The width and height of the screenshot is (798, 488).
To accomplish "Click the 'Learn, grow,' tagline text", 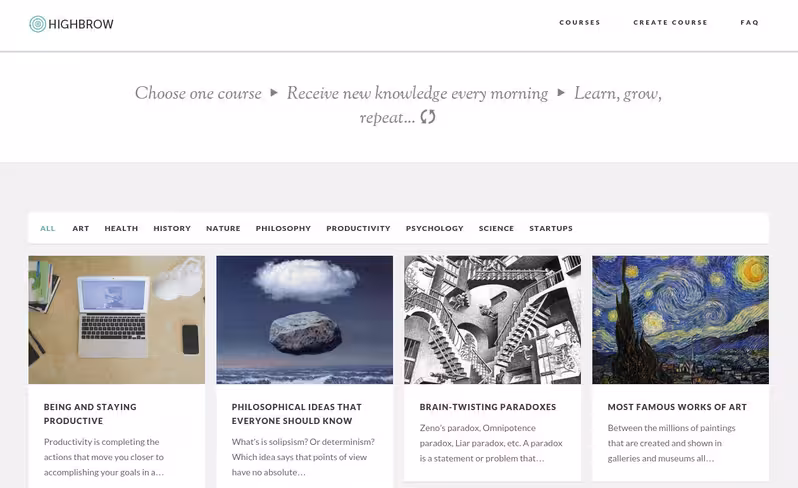I will pyautogui.click(x=618, y=94).
